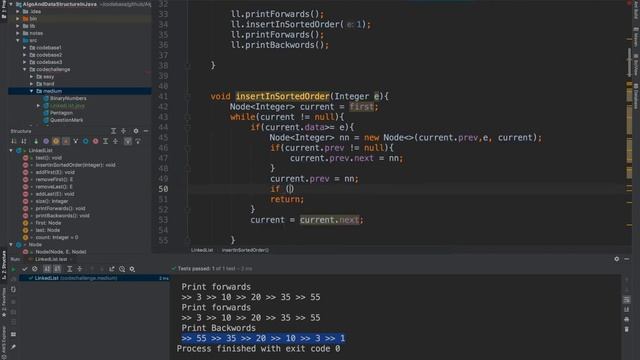Hide the Run tool window
The image size is (640, 360).
(627, 259)
